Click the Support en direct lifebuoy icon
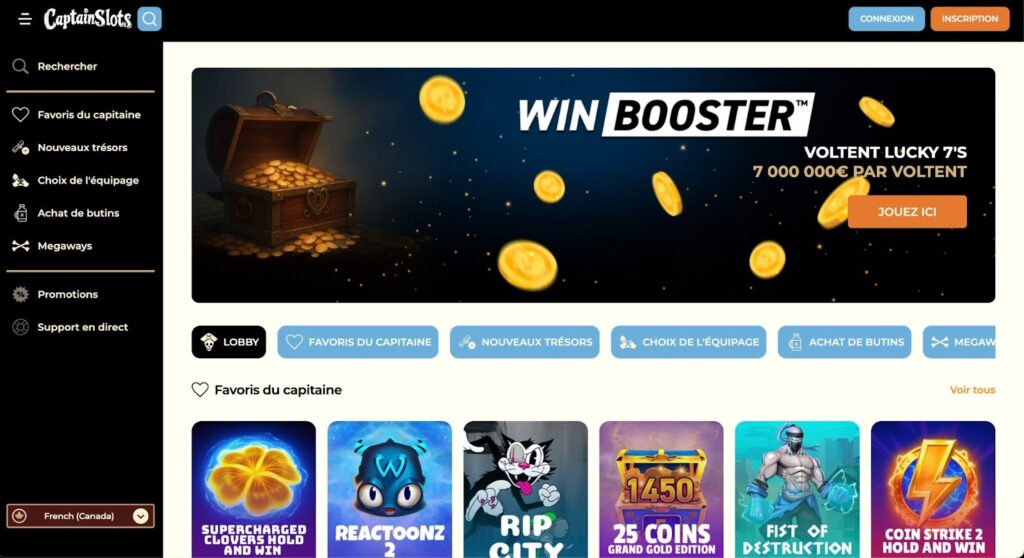Screen dimensions: 1024x558 tap(20, 327)
